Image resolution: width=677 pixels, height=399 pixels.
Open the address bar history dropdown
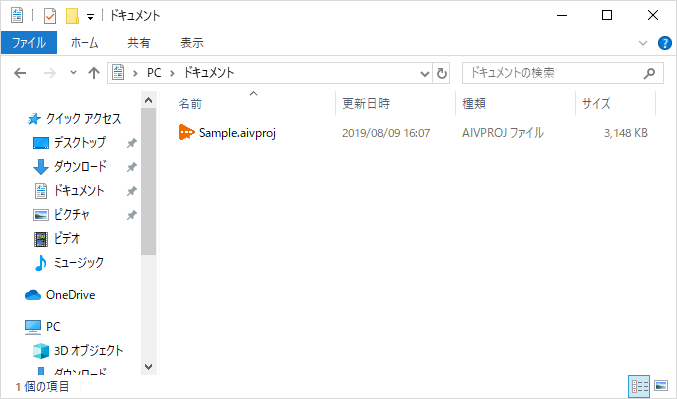(x=425, y=73)
